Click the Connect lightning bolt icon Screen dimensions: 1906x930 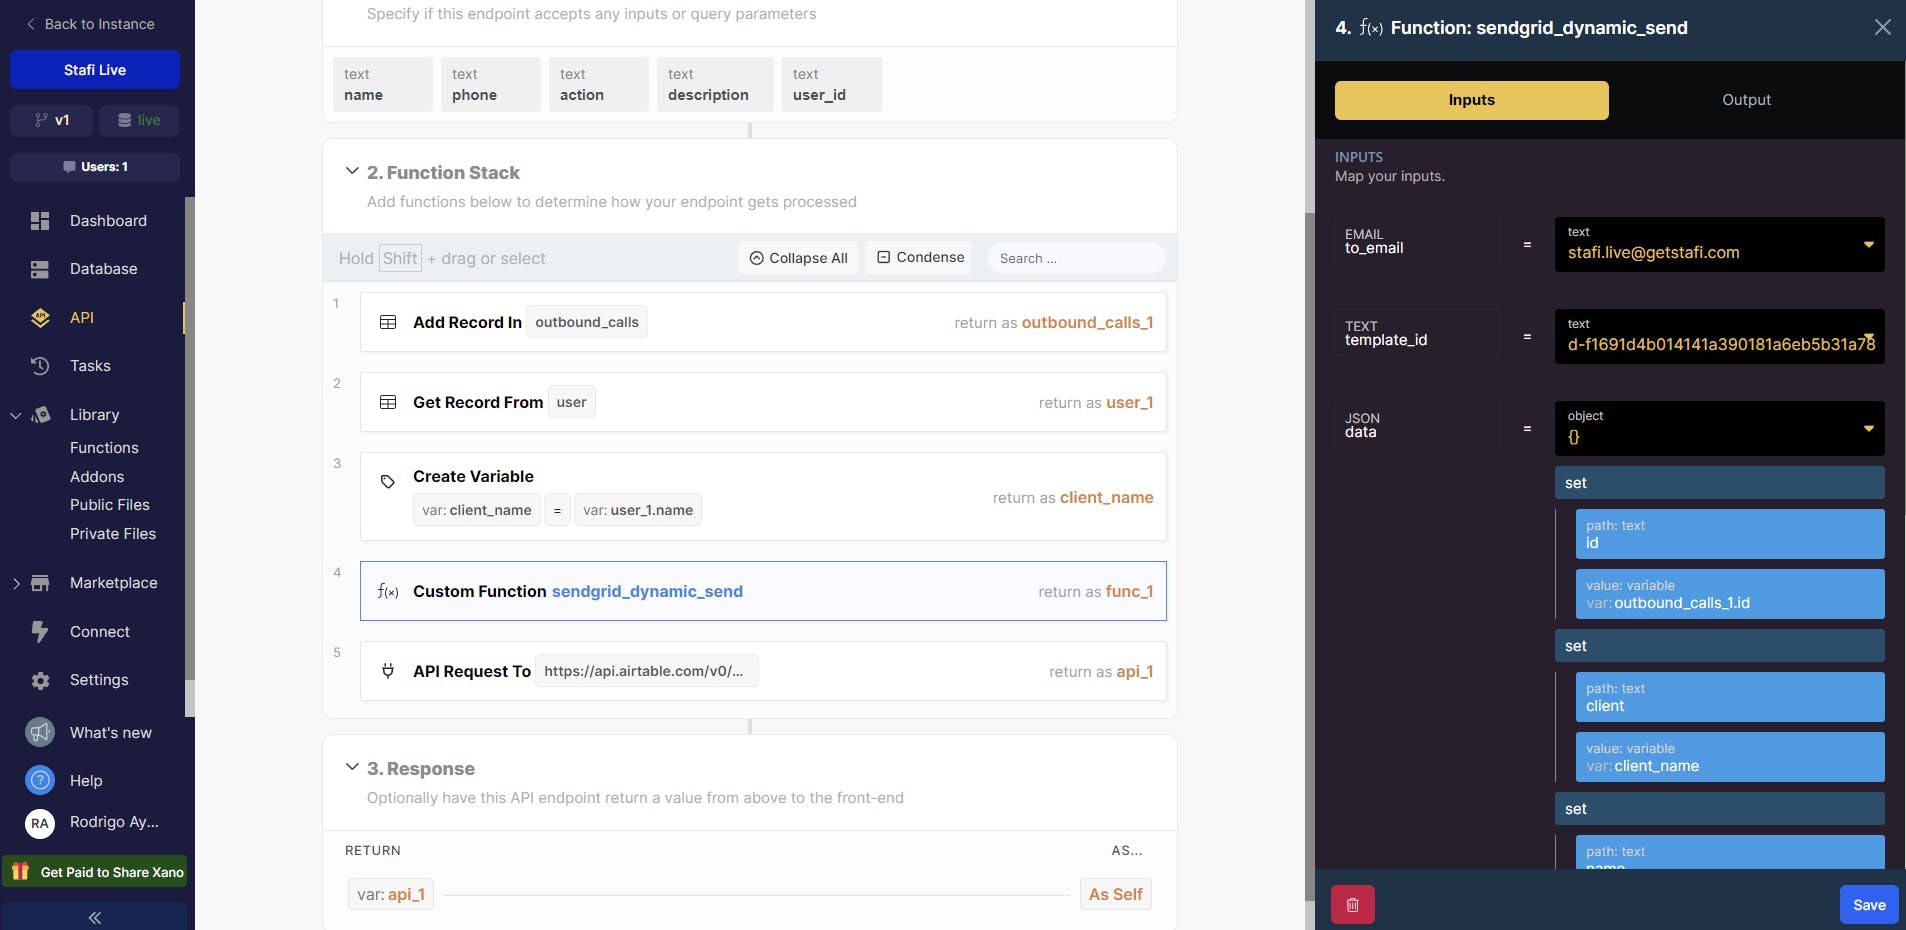tap(40, 632)
